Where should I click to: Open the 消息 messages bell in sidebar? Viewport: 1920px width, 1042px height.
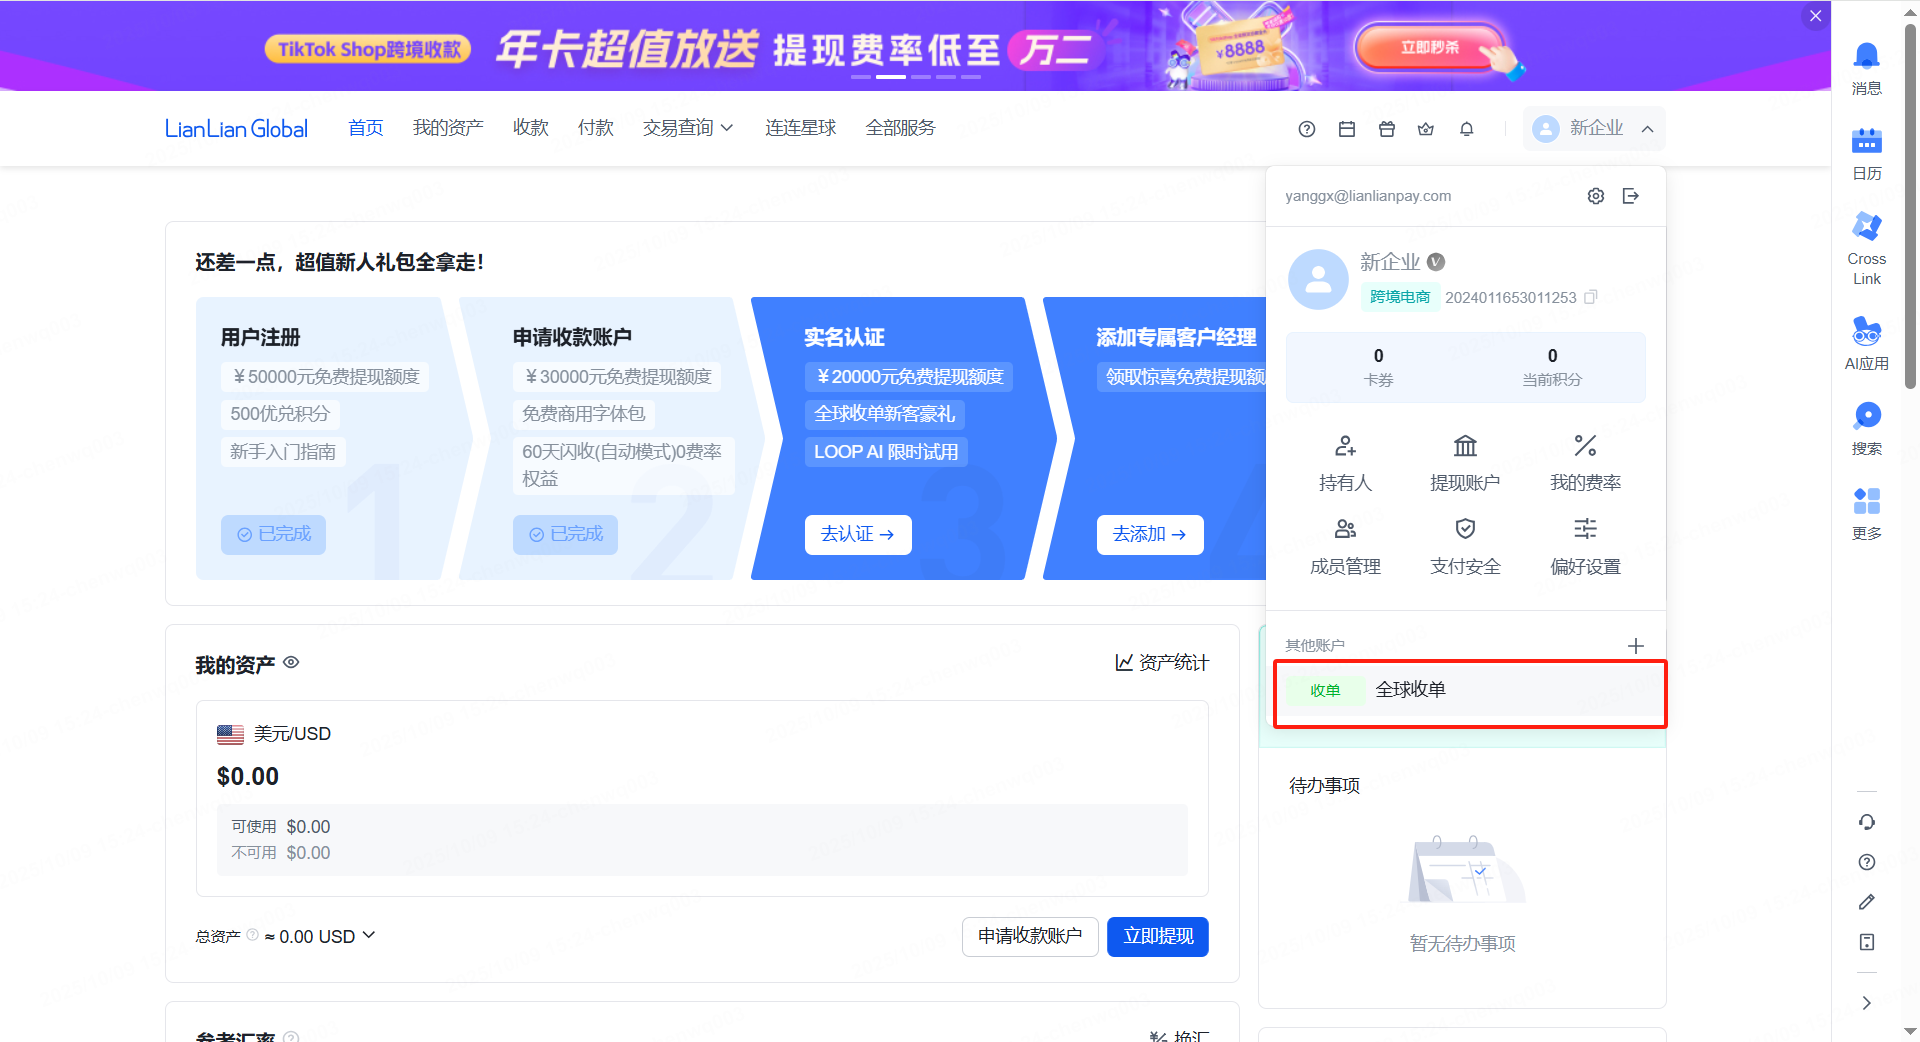[1866, 68]
